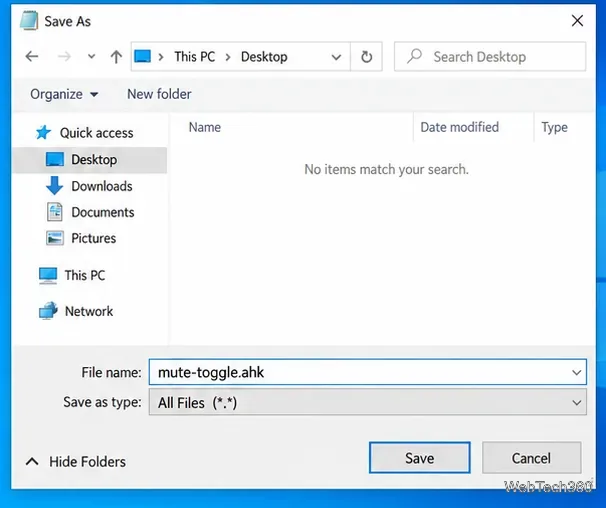Create a New folder
Viewport: 606px width, 508px height.
tap(159, 94)
